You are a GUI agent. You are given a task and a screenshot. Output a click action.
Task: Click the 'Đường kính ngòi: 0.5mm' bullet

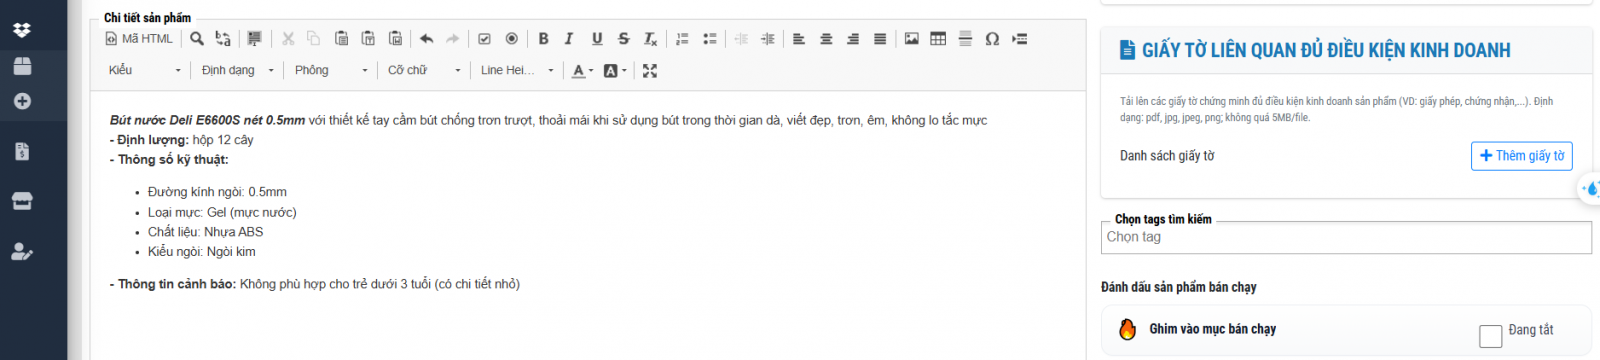point(217,192)
